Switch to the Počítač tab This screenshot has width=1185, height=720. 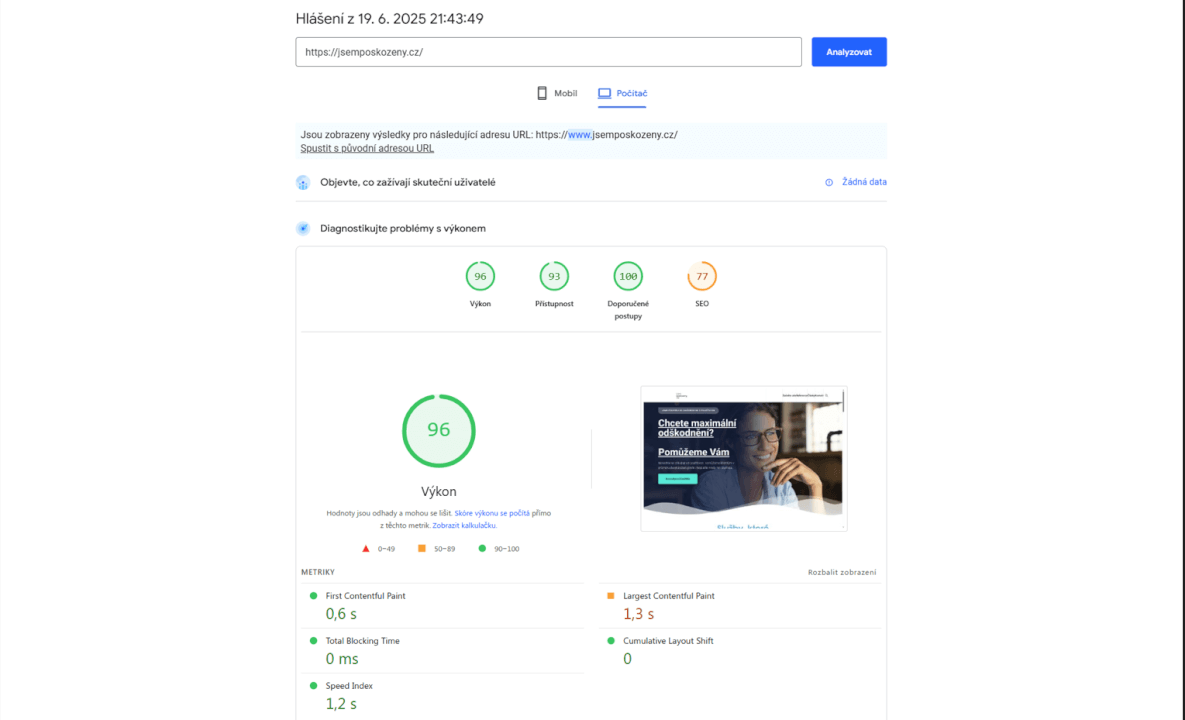click(x=623, y=93)
